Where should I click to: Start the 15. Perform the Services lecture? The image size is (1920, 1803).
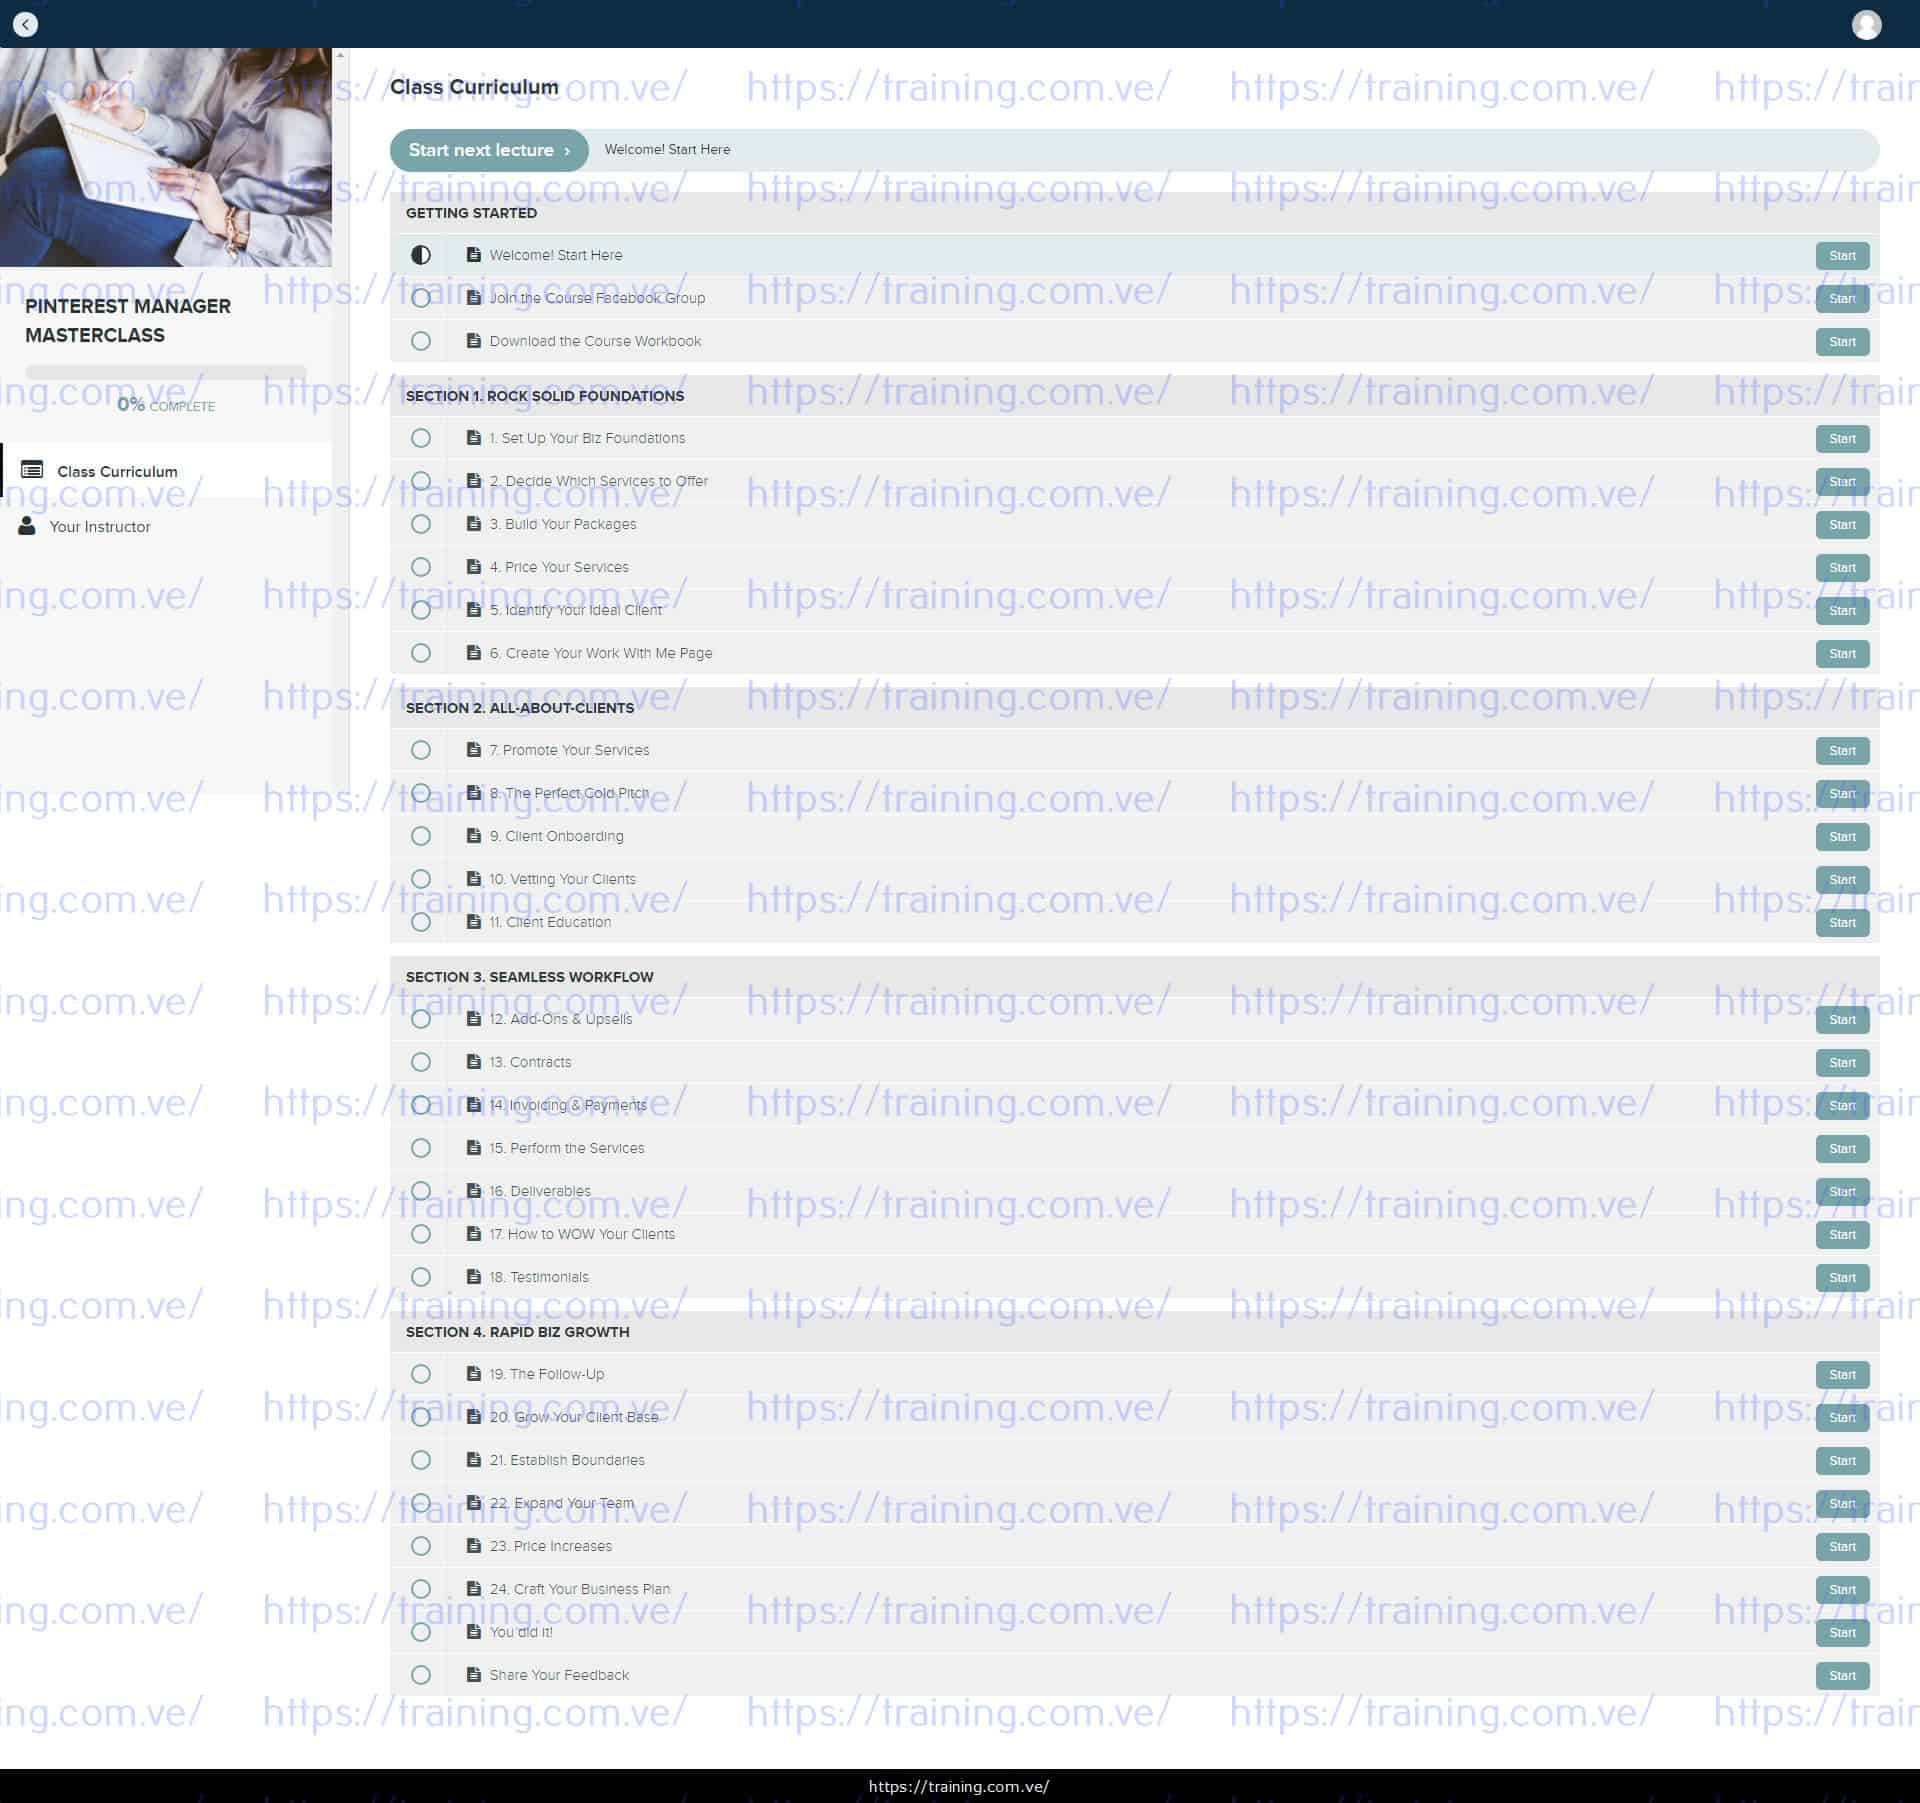coord(1842,1148)
